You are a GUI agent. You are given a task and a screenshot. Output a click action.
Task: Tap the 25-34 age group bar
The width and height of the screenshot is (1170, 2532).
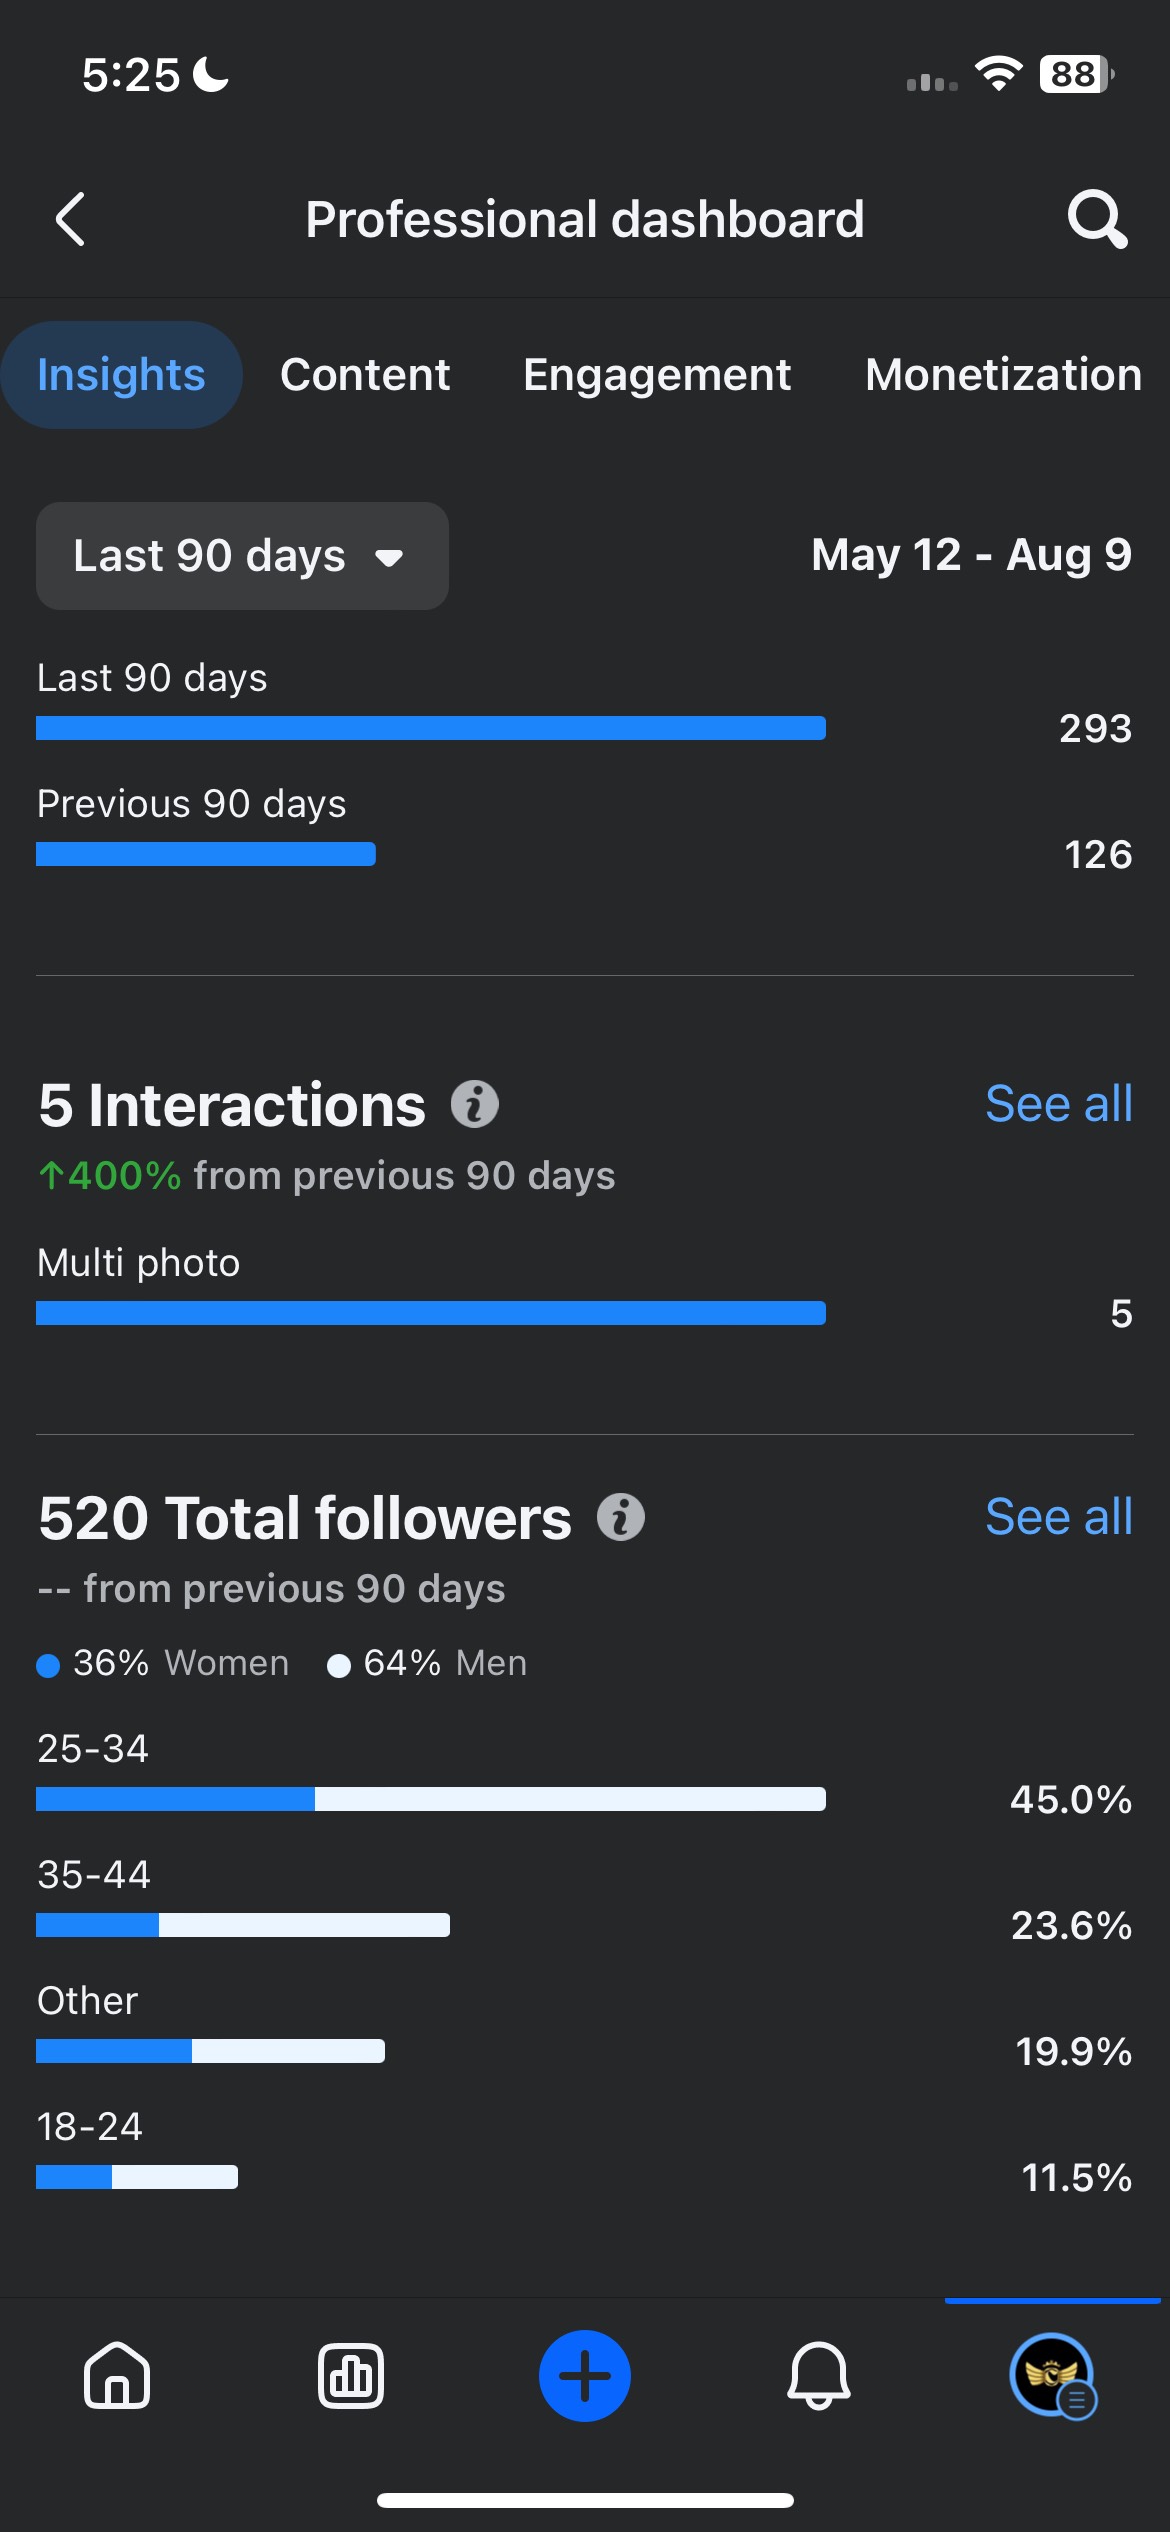431,1799
